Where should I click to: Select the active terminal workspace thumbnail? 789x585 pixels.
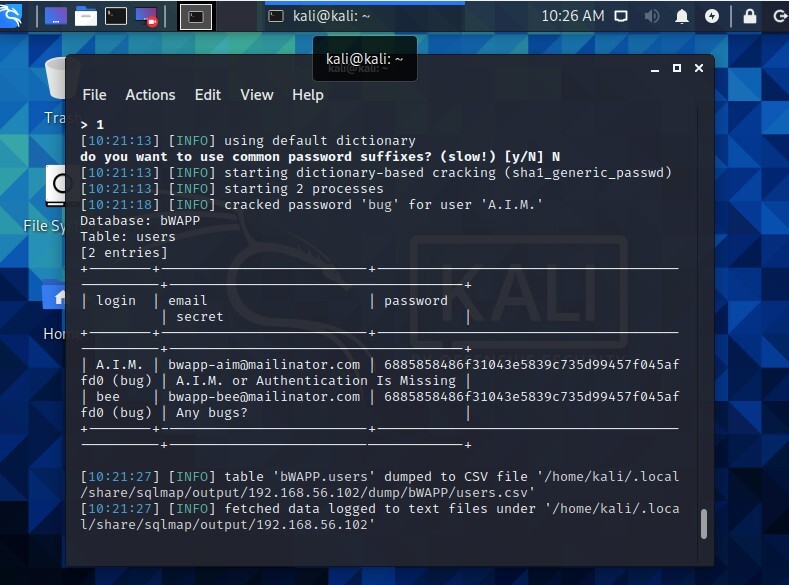point(196,17)
